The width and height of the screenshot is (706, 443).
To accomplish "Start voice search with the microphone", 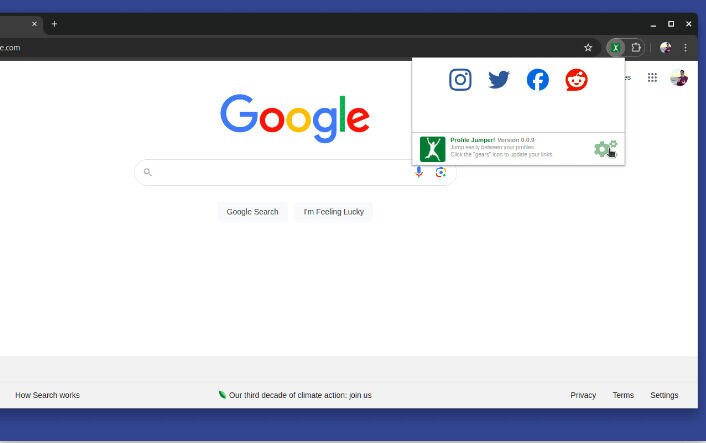I will 419,172.
